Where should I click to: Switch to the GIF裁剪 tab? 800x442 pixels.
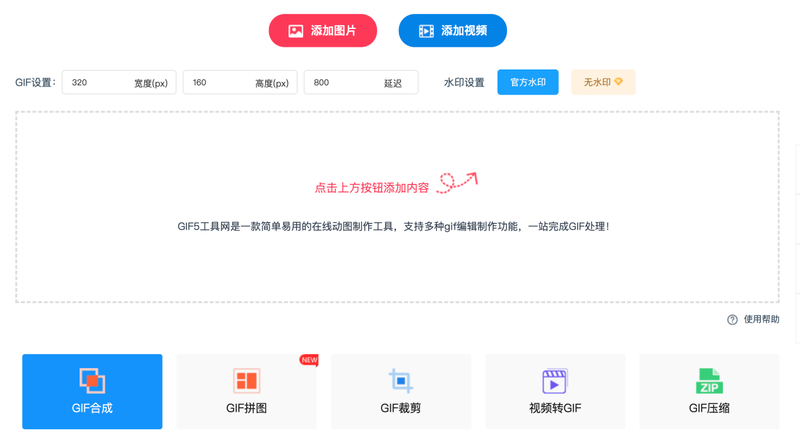coord(401,391)
